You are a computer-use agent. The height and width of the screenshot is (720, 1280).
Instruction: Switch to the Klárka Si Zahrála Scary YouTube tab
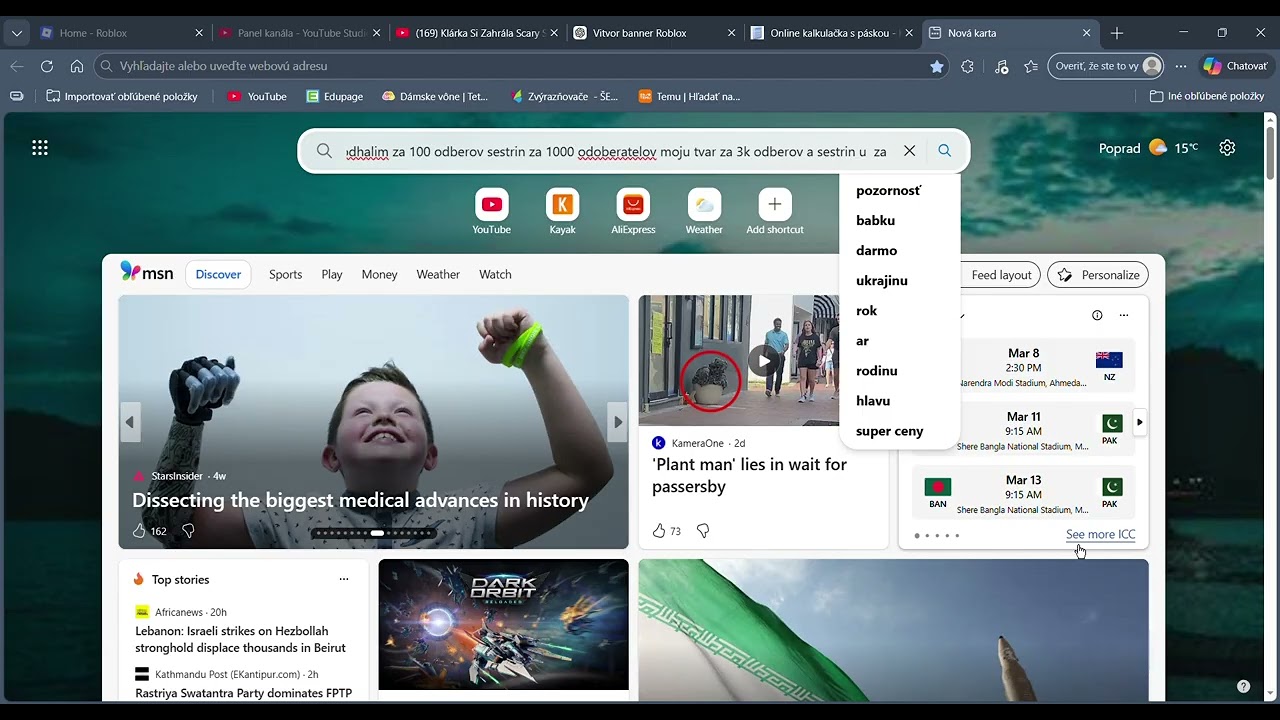[478, 33]
